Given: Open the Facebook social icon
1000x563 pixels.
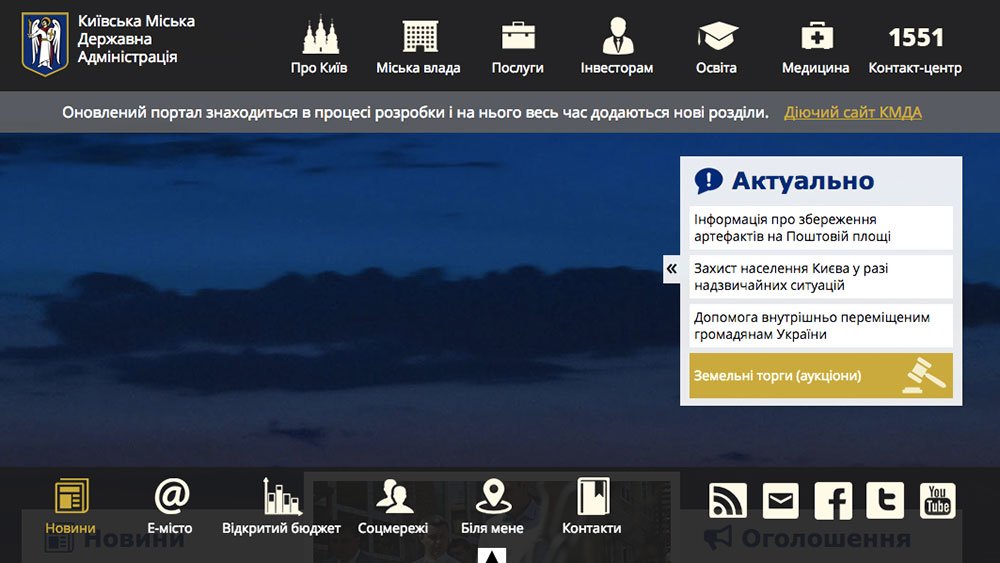Looking at the screenshot, I should (x=833, y=501).
